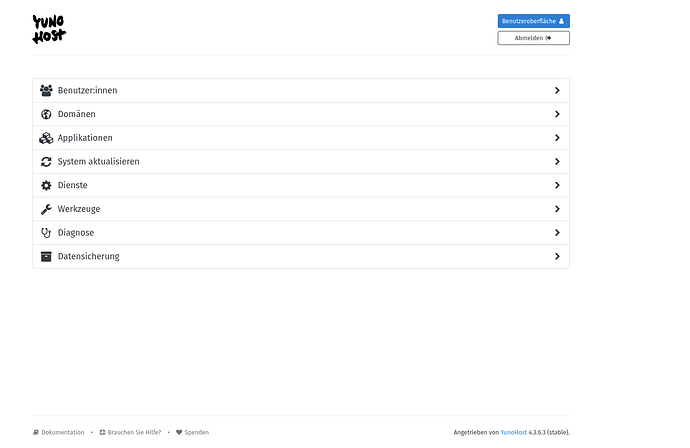Image resolution: width=690 pixels, height=448 pixels.
Task: Click the YunoHost logo
Action: tap(49, 29)
